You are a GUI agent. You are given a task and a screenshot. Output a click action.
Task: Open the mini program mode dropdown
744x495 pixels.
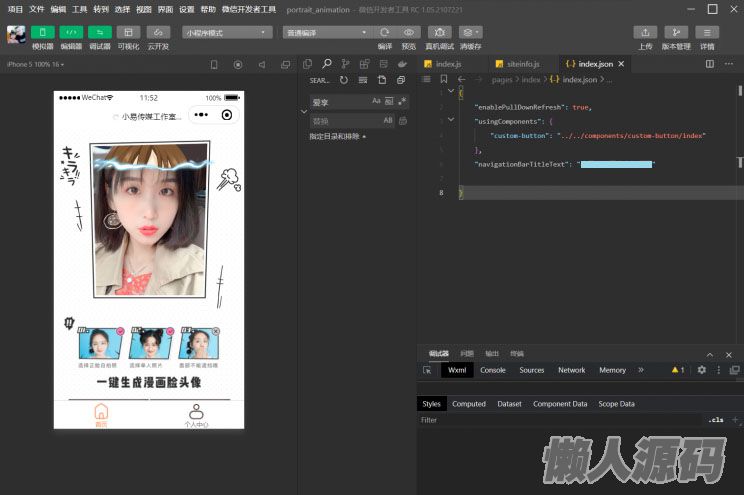(x=227, y=32)
